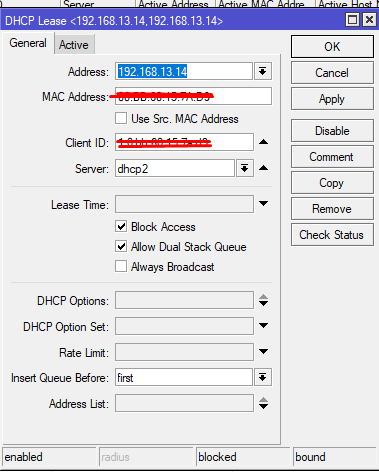The width and height of the screenshot is (379, 472).
Task: Click the Active MAC Address column header
Action: tap(265, 4)
